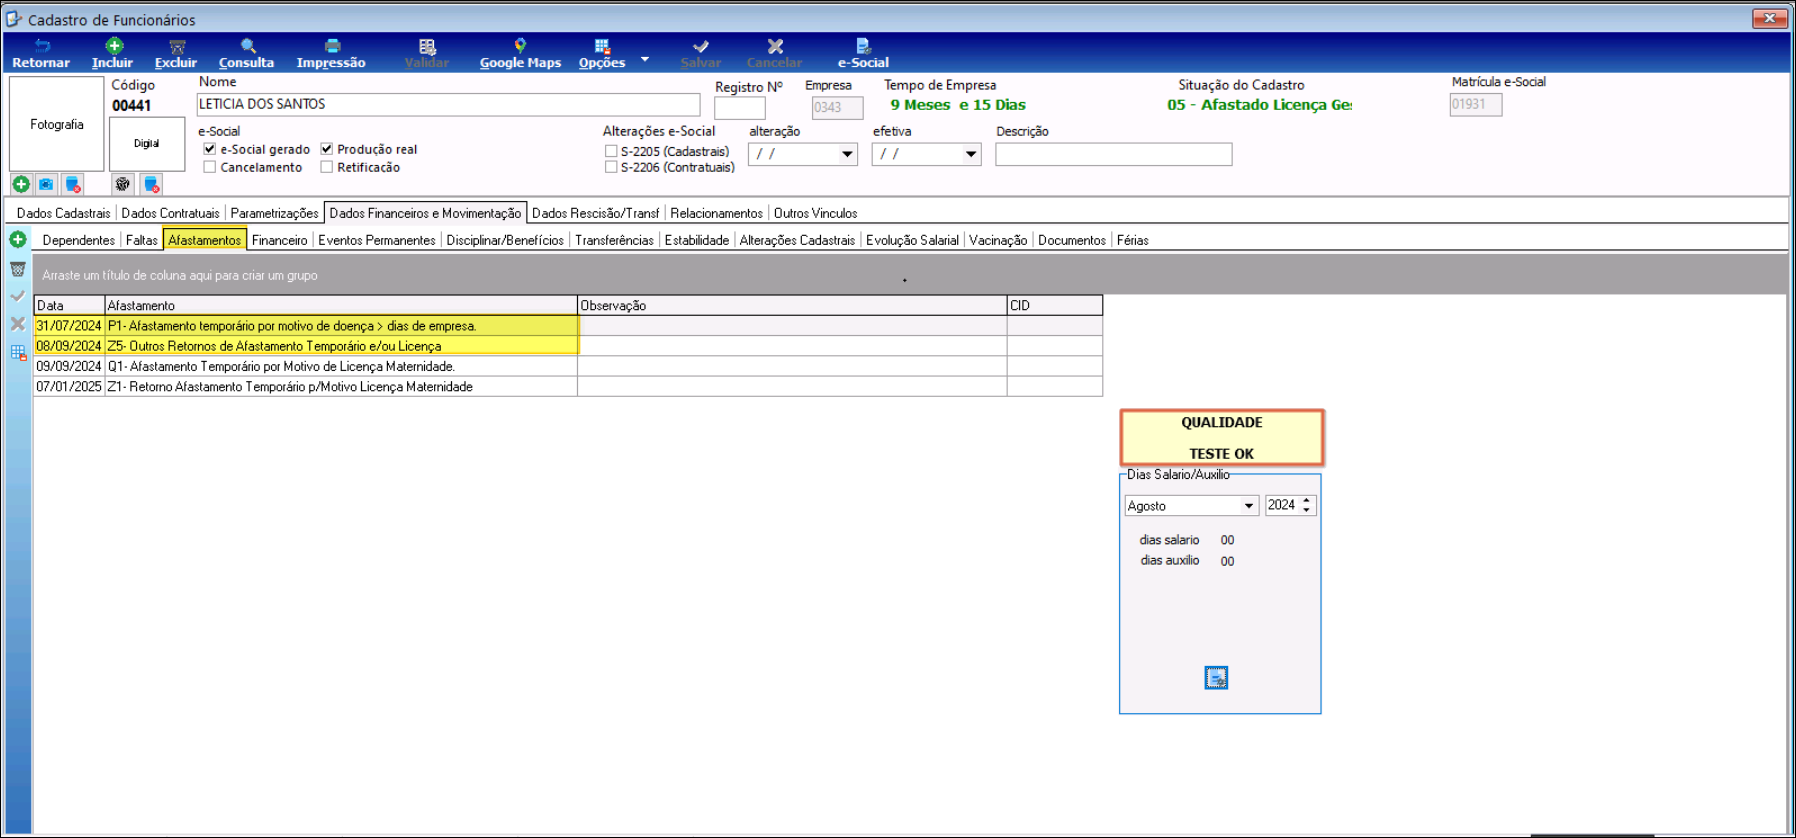Screen dimensions: 1796x838
Task: Click the Data column header
Action: pyautogui.click(x=69, y=305)
